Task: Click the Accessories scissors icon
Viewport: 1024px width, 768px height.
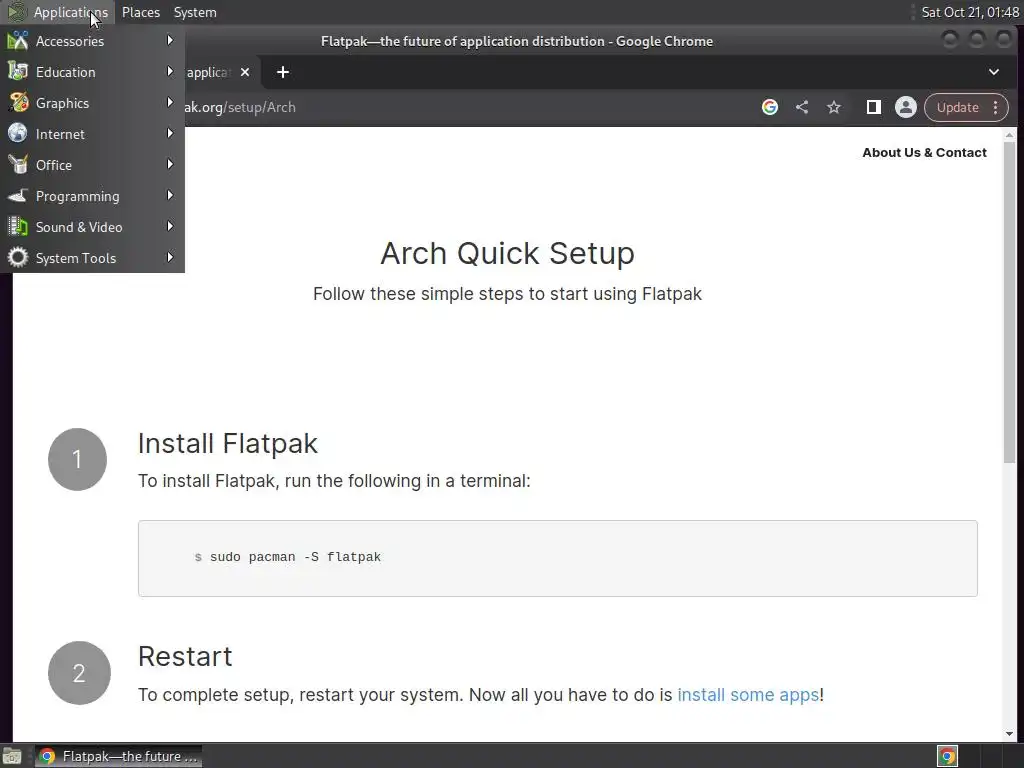Action: tap(18, 40)
